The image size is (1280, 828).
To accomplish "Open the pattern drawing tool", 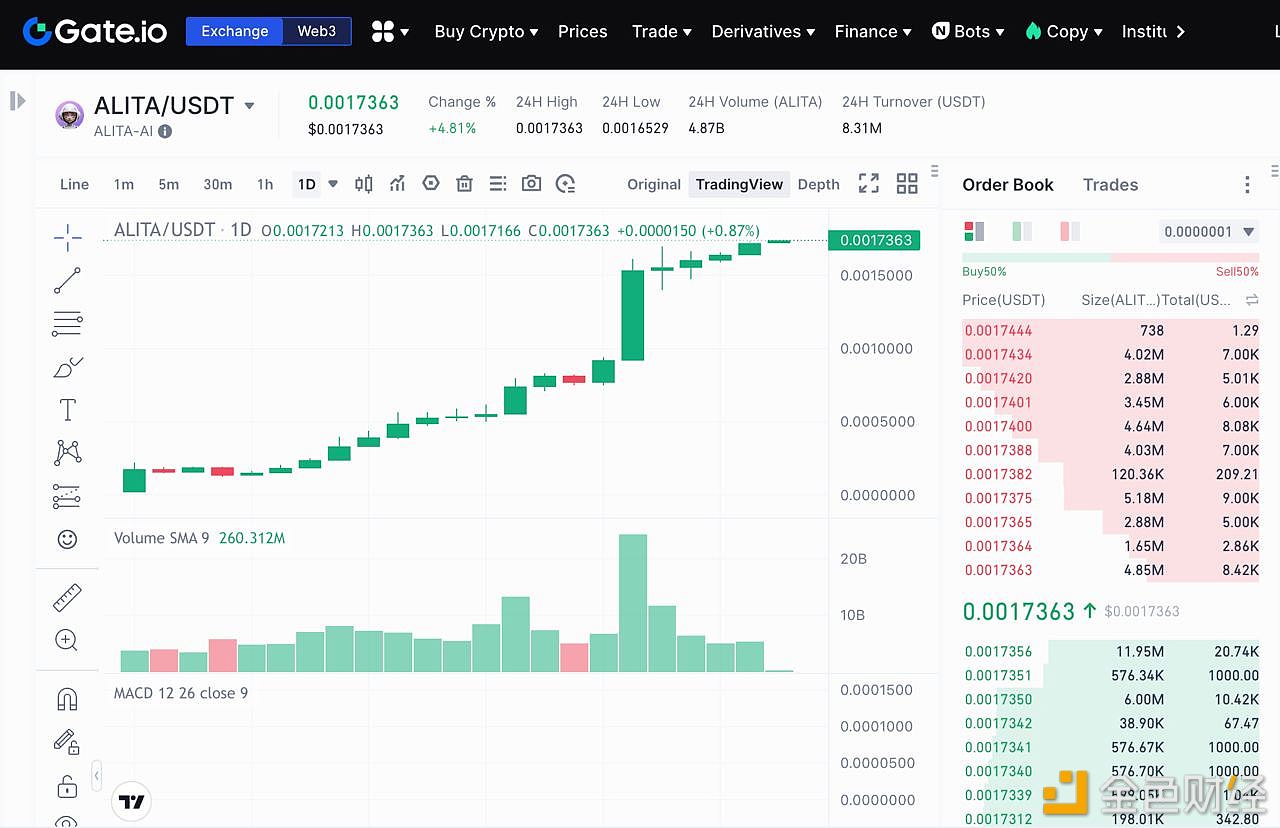I will click(67, 452).
